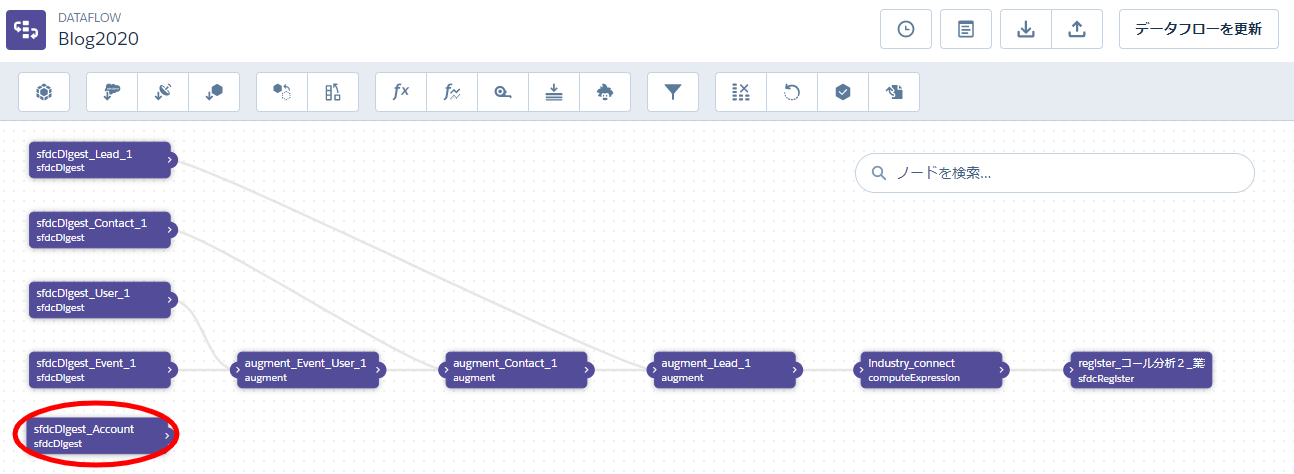
Task: Open schedule clock icon
Action: point(905,29)
